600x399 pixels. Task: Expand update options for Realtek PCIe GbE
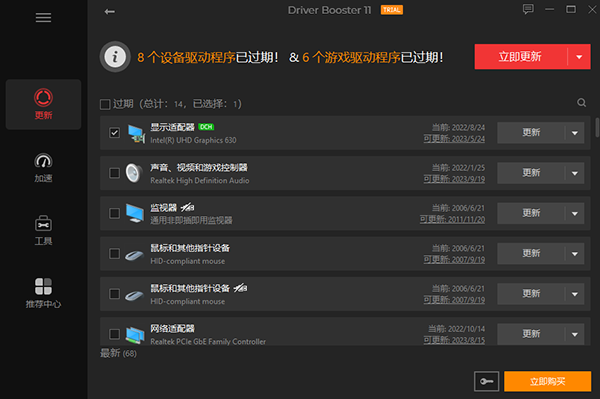click(575, 334)
